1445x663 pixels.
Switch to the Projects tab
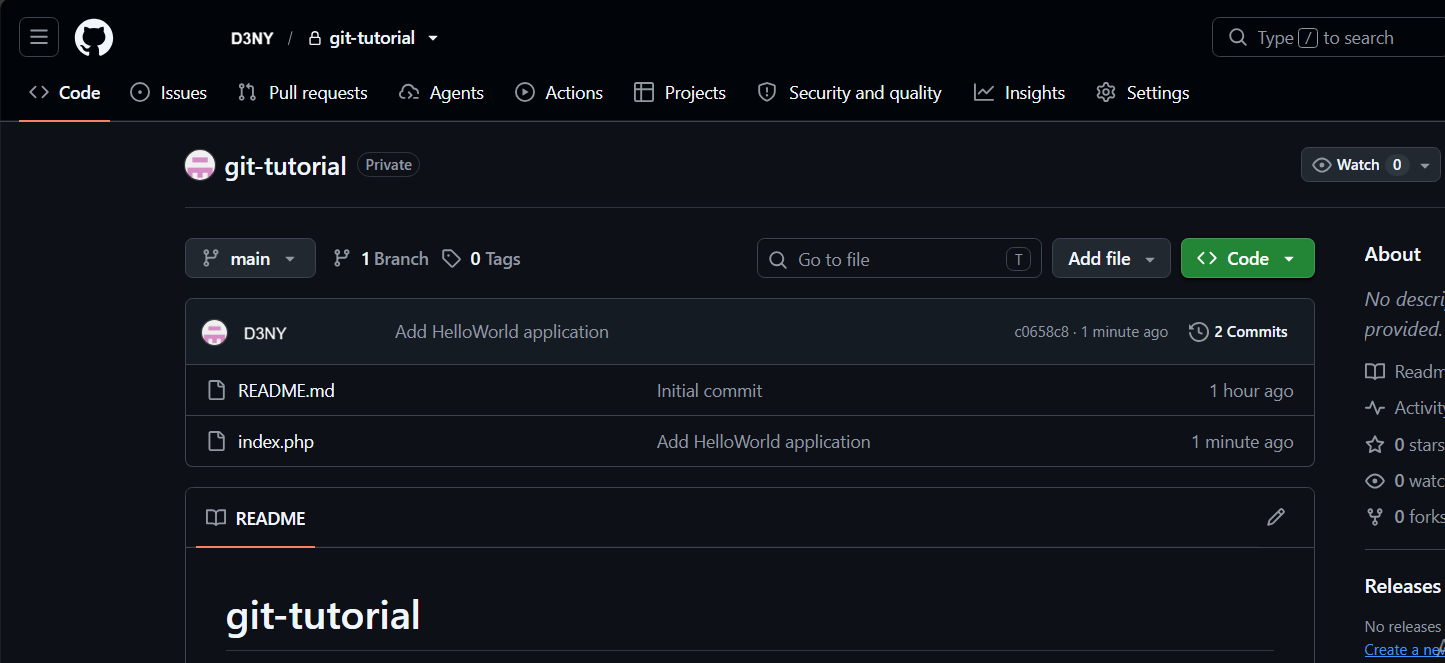coord(680,93)
